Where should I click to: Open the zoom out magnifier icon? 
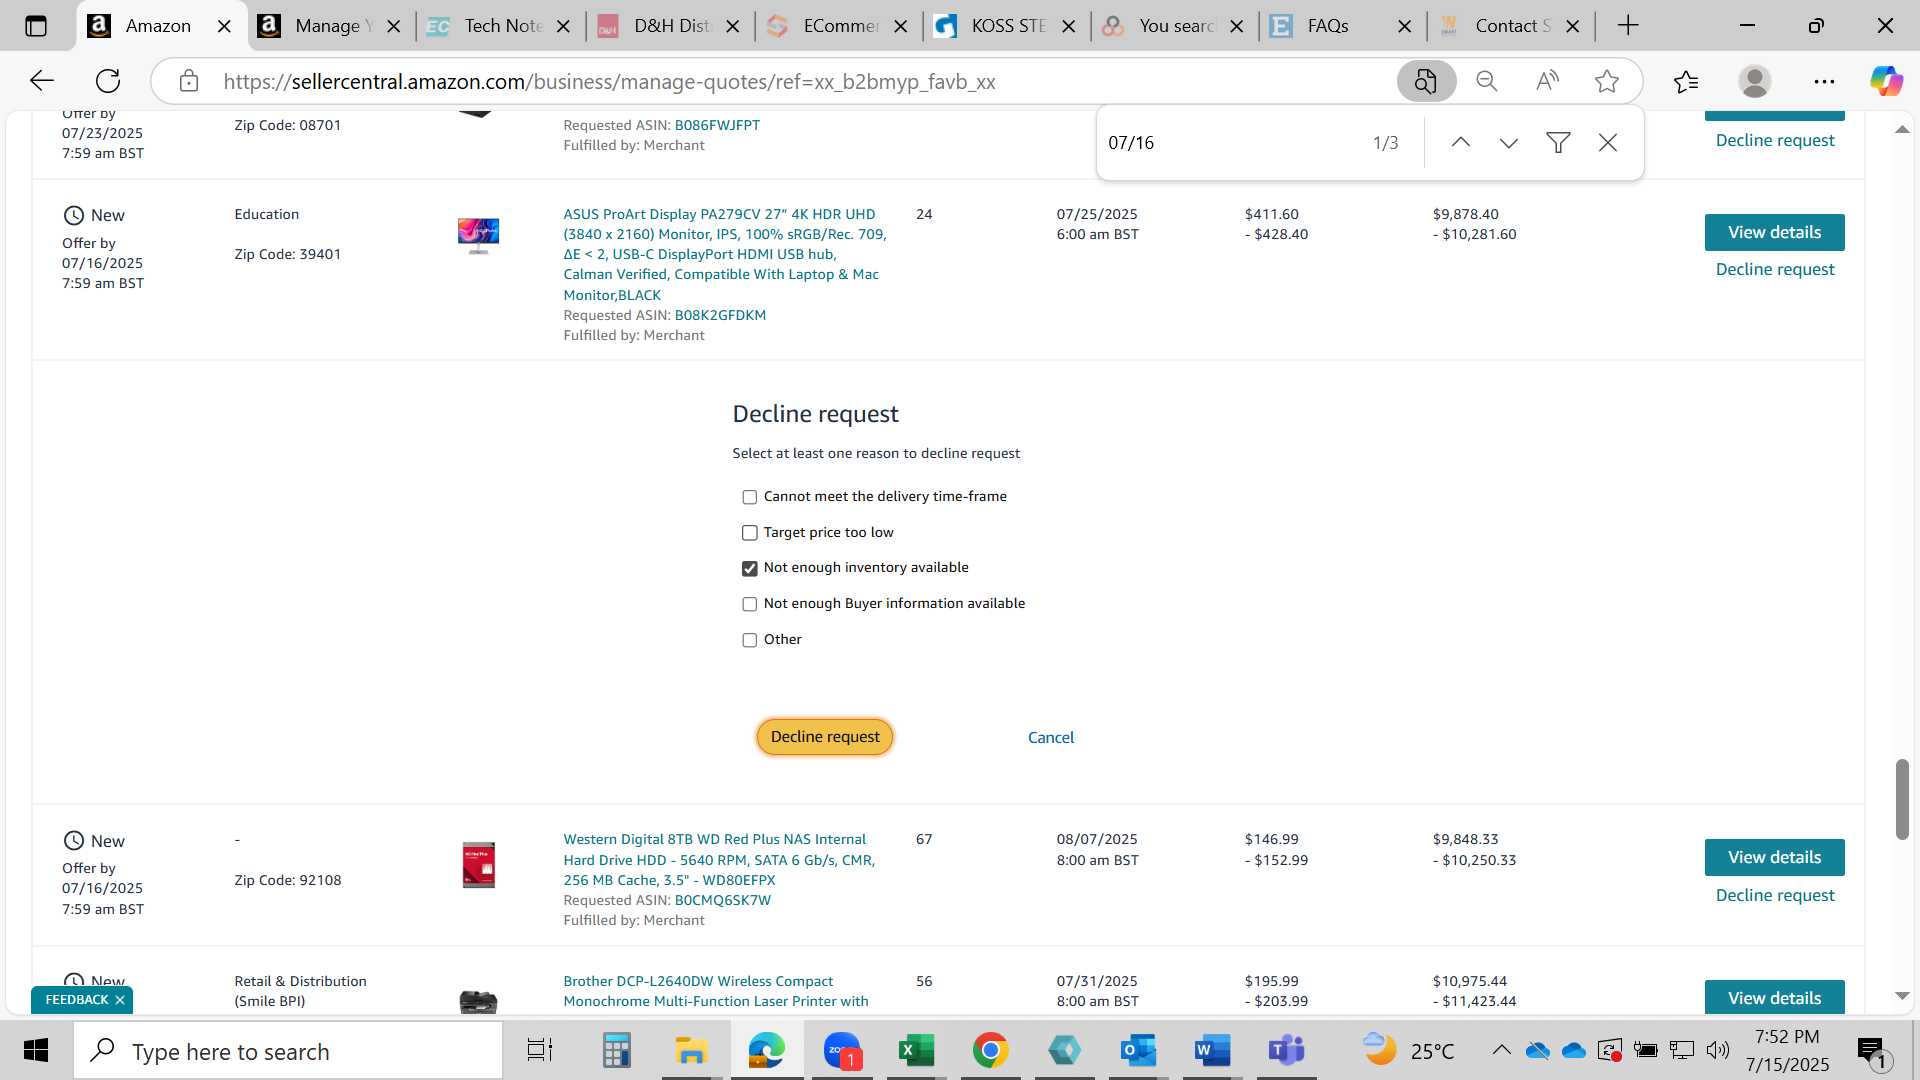click(1487, 81)
